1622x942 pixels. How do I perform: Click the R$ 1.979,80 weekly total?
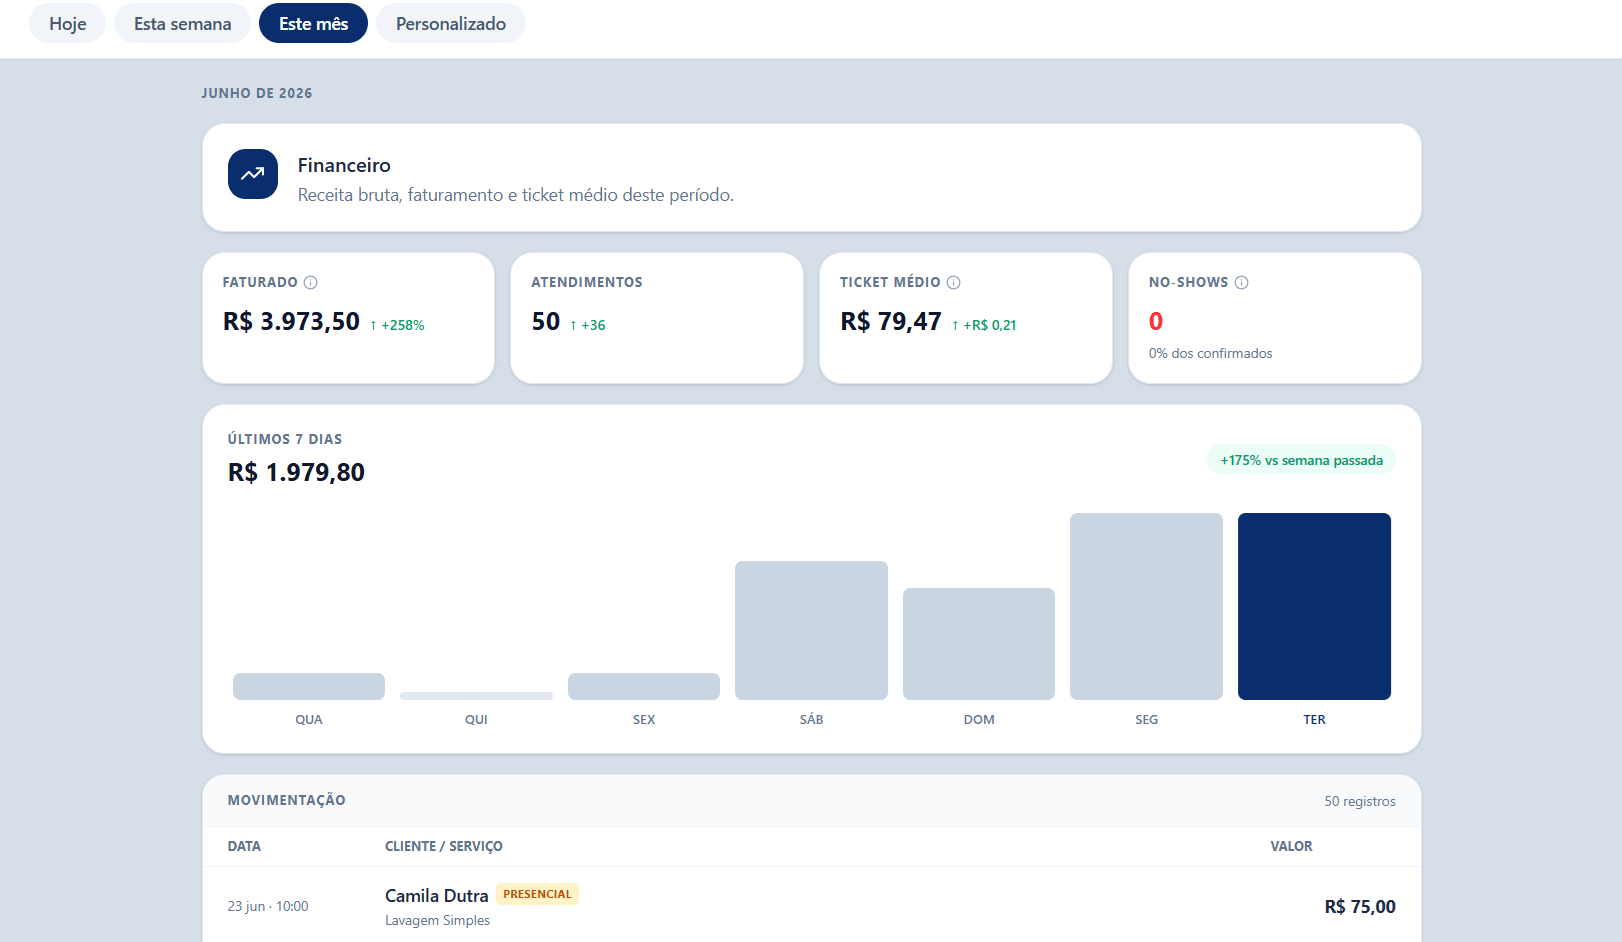click(296, 472)
